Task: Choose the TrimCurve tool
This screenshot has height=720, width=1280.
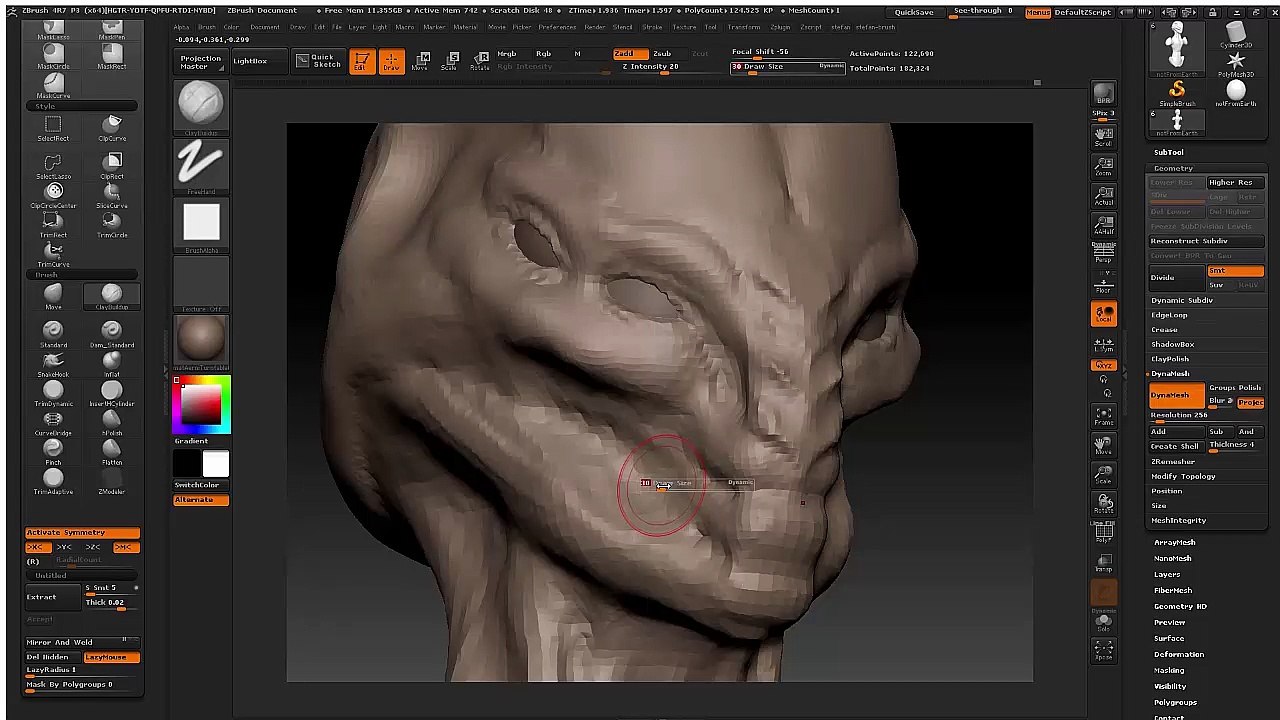Action: [x=53, y=254]
